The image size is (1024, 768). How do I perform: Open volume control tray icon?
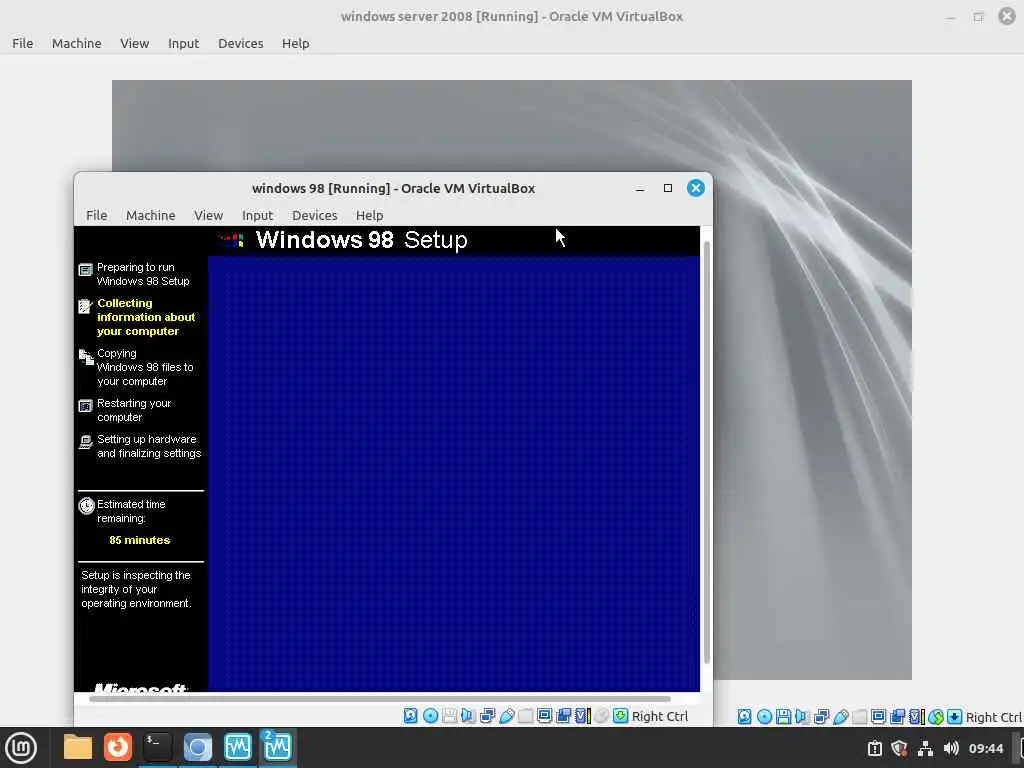[951, 748]
